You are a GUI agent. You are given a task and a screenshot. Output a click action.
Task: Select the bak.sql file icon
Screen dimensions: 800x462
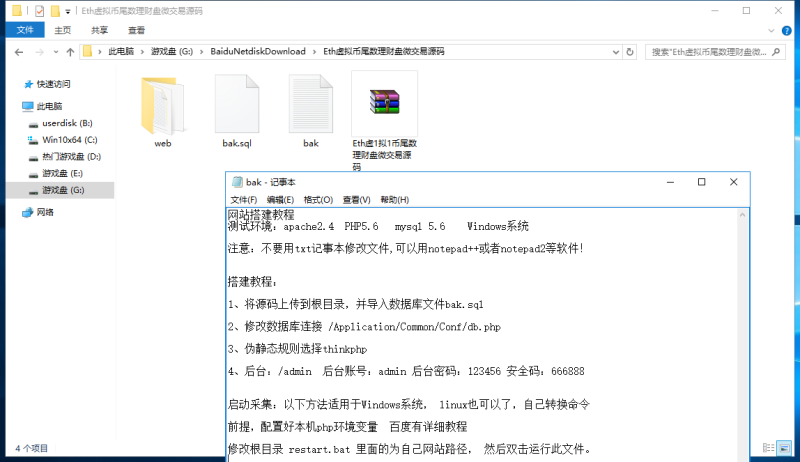click(237, 104)
